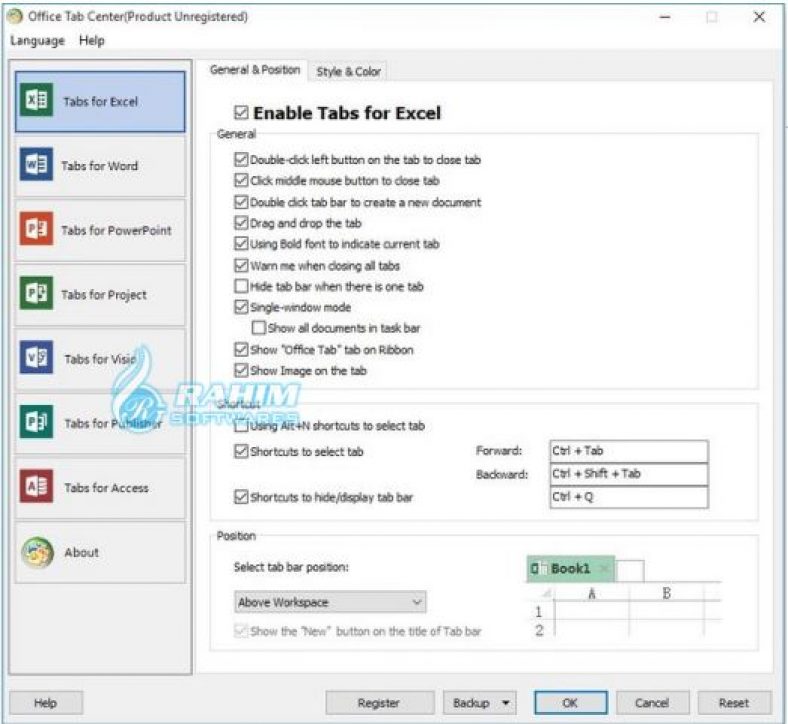Toggle Single-window mode checkbox

pos(241,307)
